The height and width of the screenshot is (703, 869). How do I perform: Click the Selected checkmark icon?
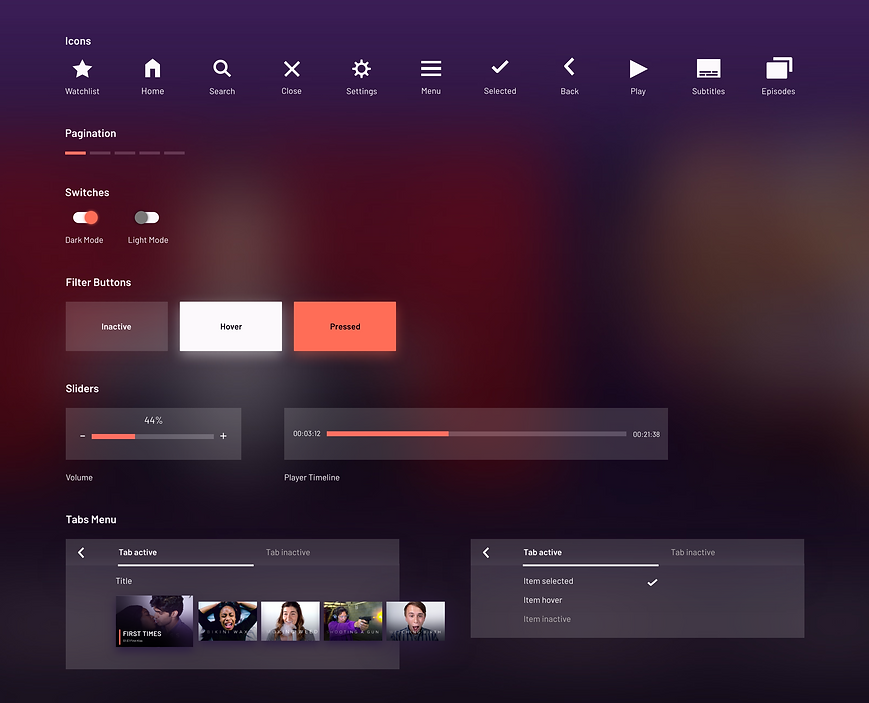coord(499,68)
